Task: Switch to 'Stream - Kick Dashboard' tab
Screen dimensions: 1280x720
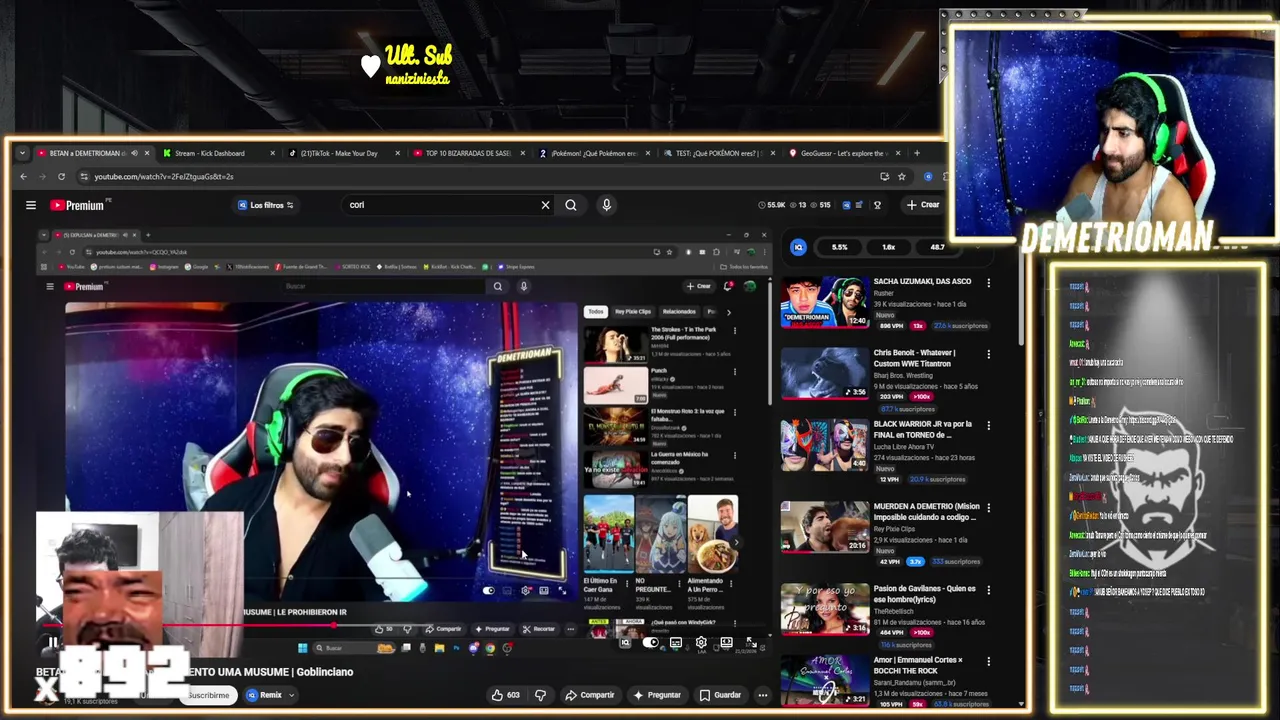Action: tap(209, 153)
